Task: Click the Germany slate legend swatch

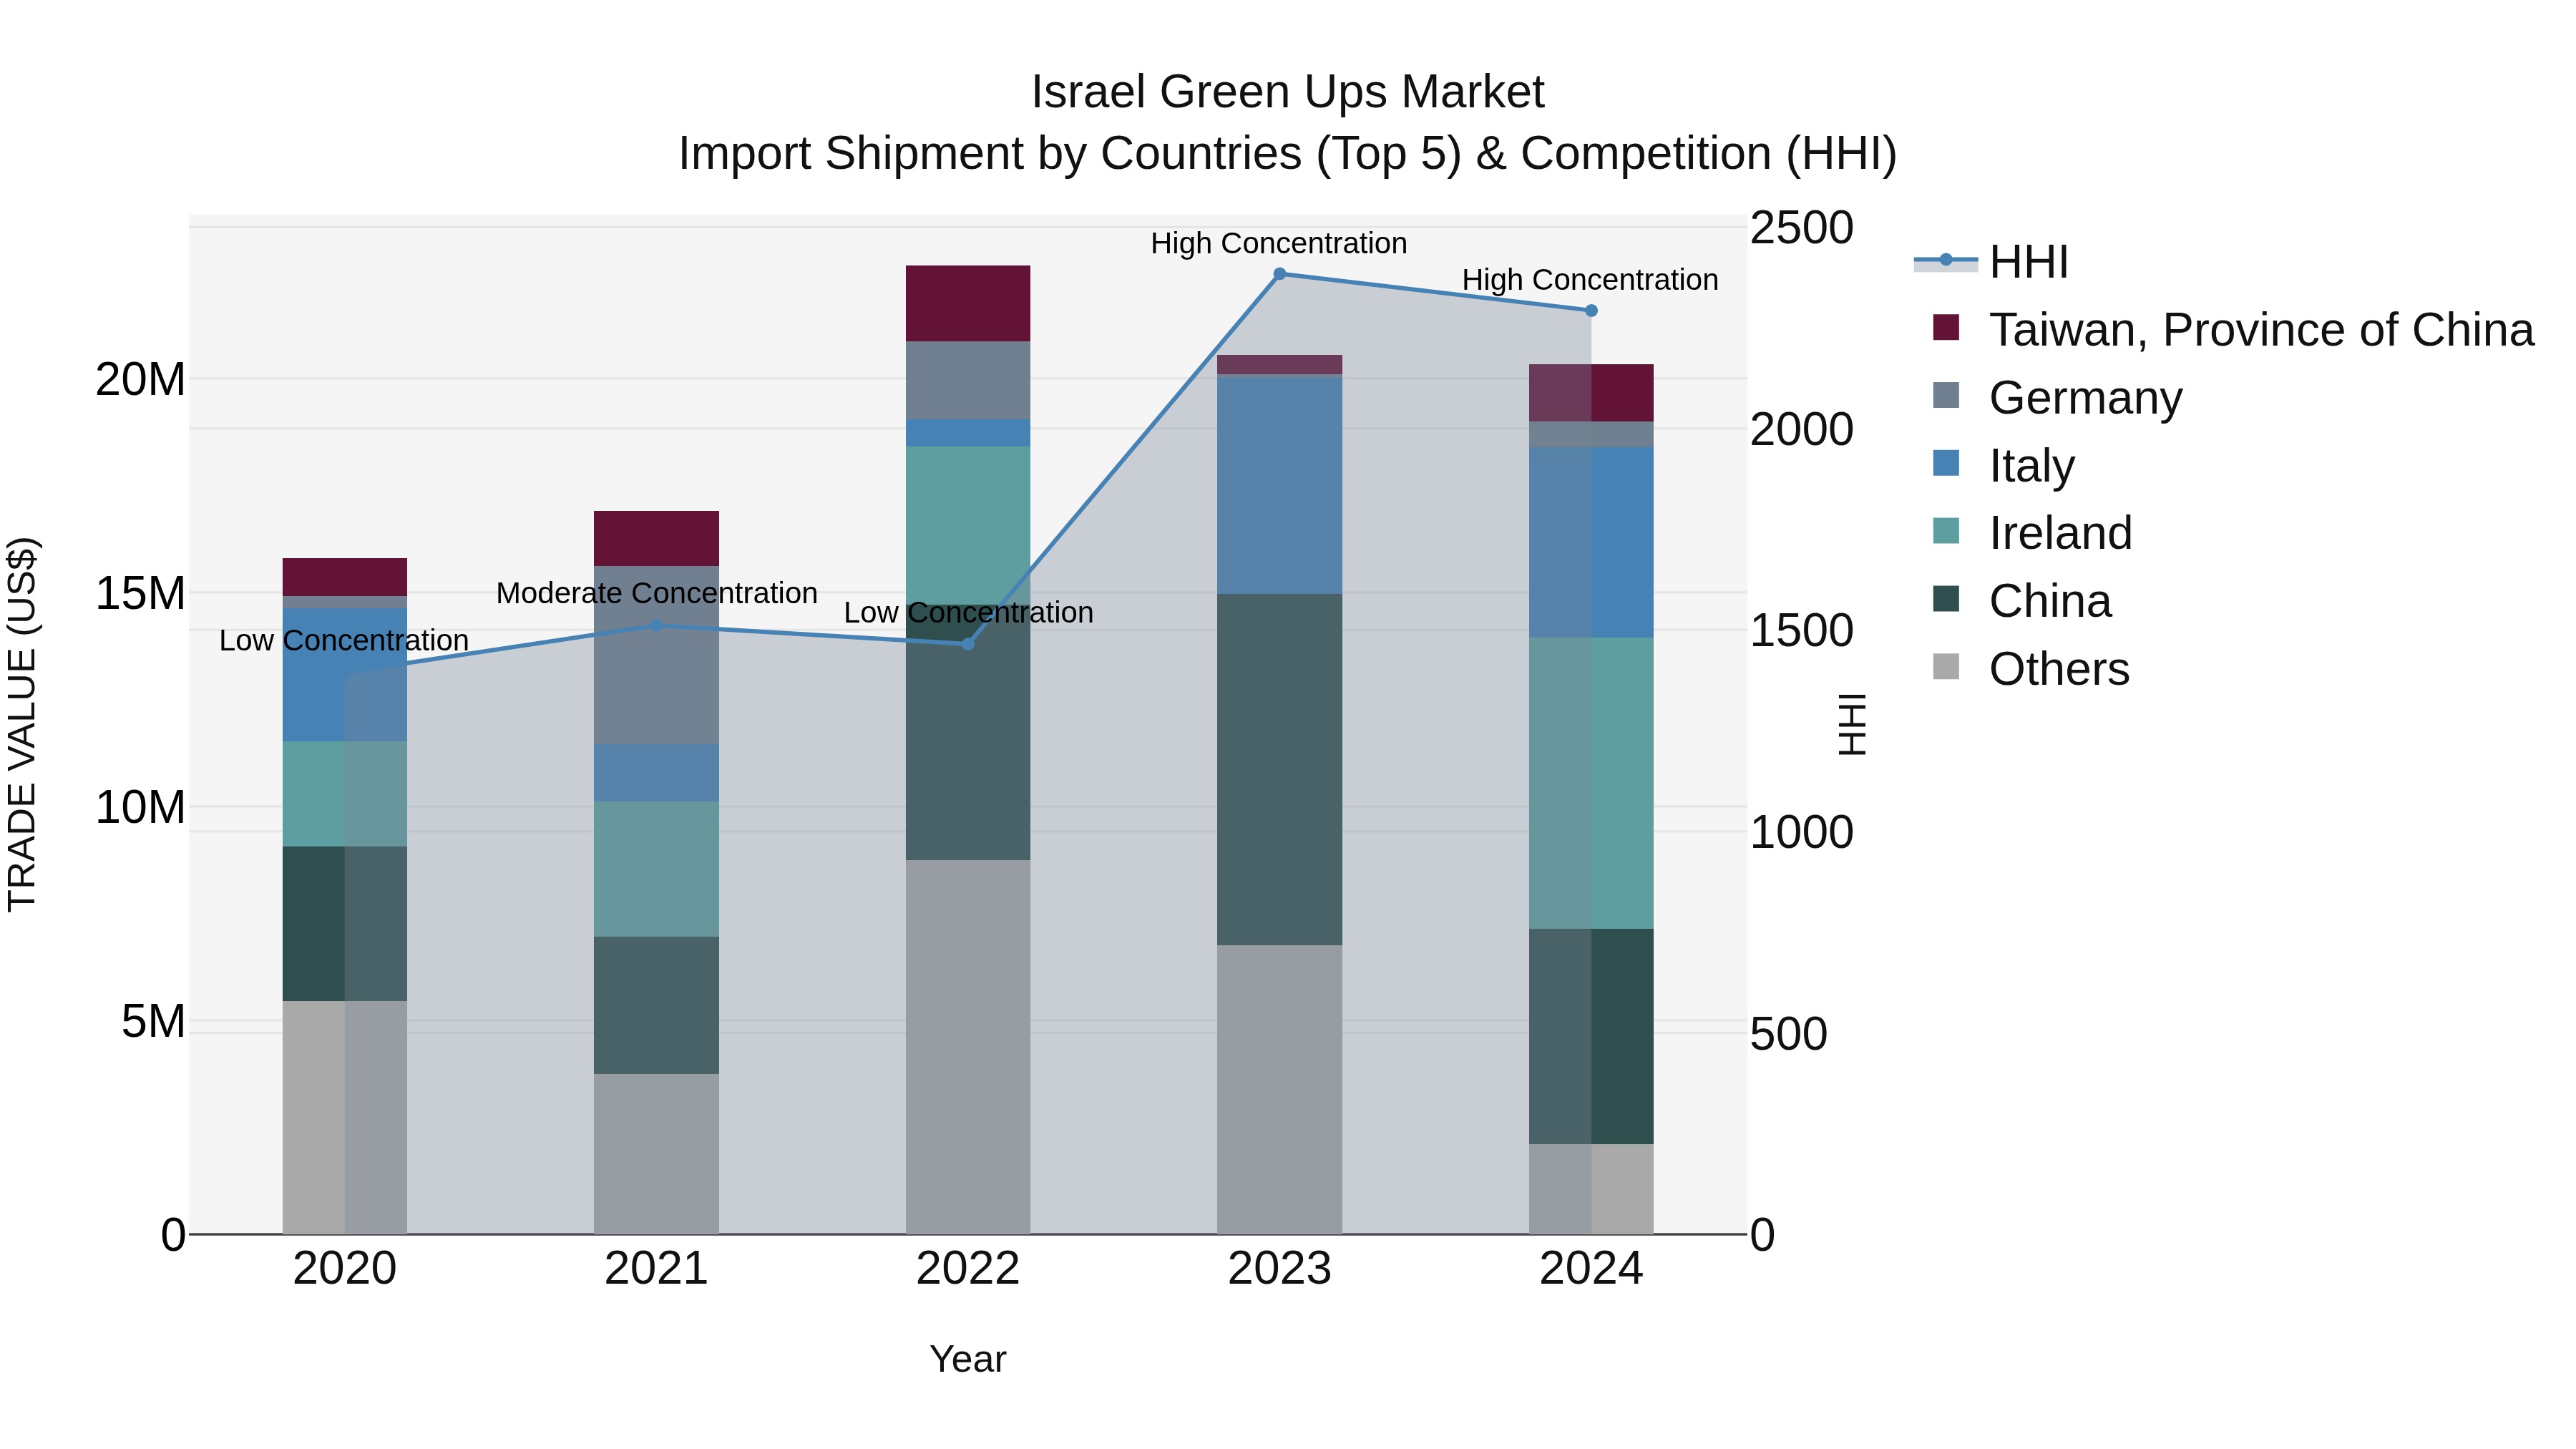Action: (1946, 395)
